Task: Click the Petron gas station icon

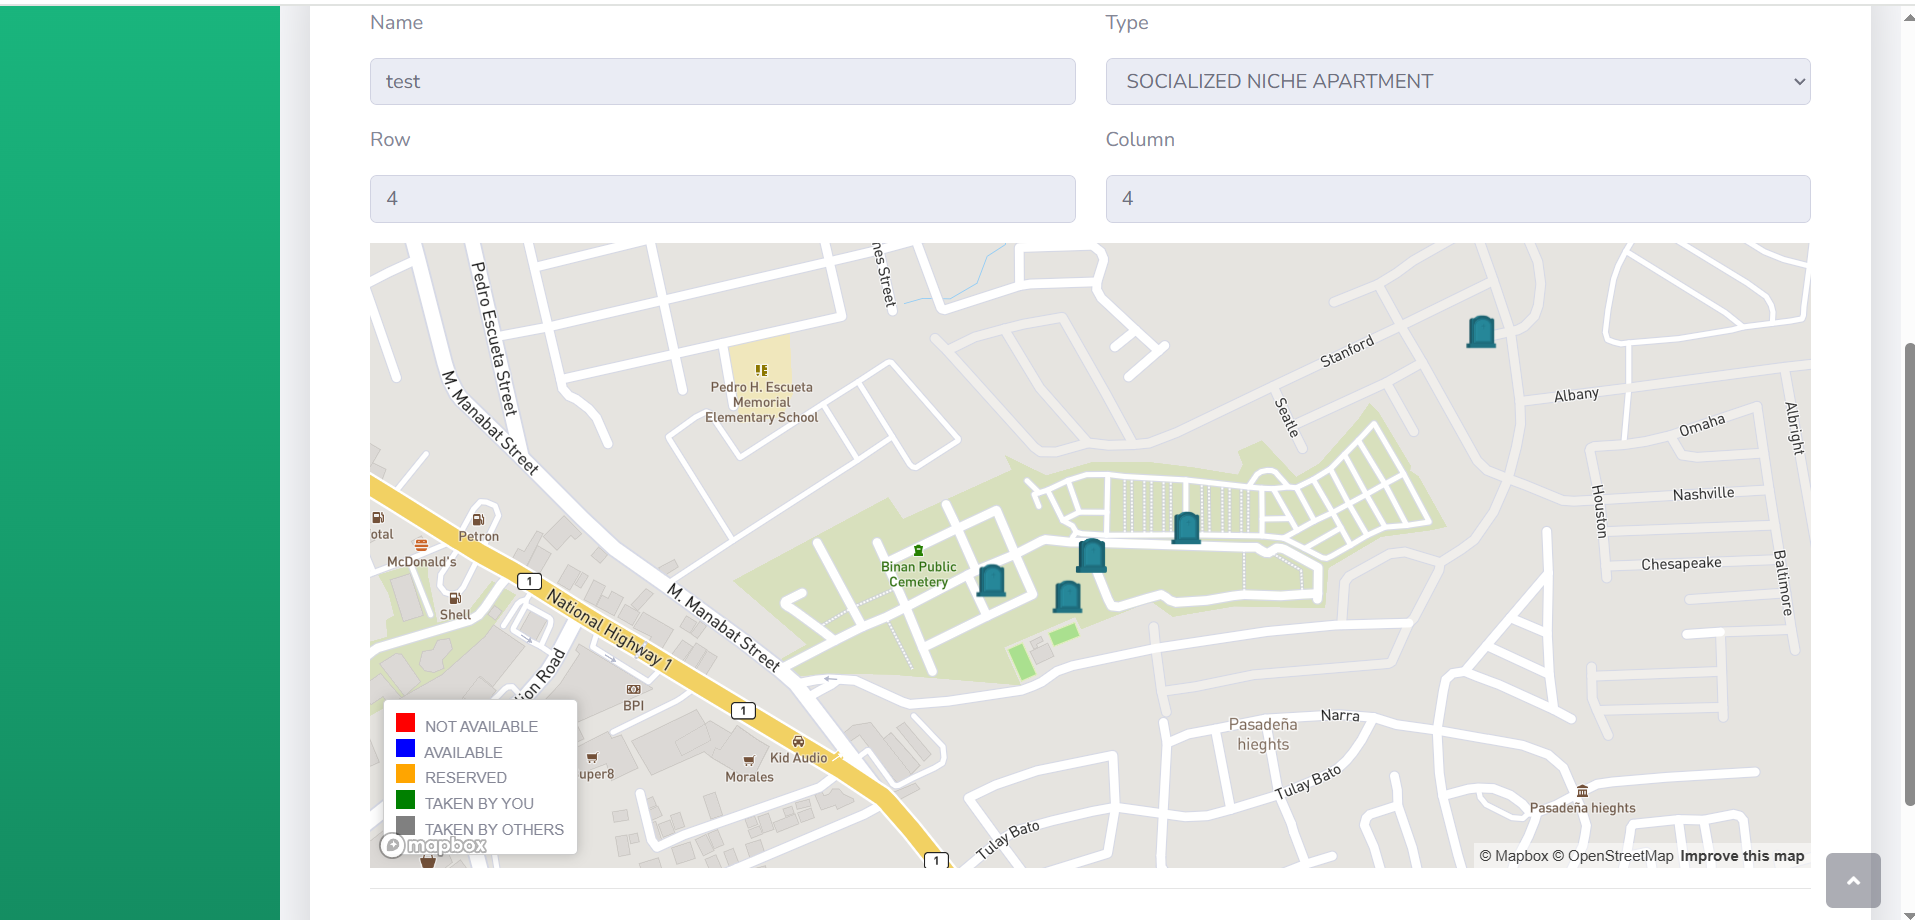Action: (478, 520)
